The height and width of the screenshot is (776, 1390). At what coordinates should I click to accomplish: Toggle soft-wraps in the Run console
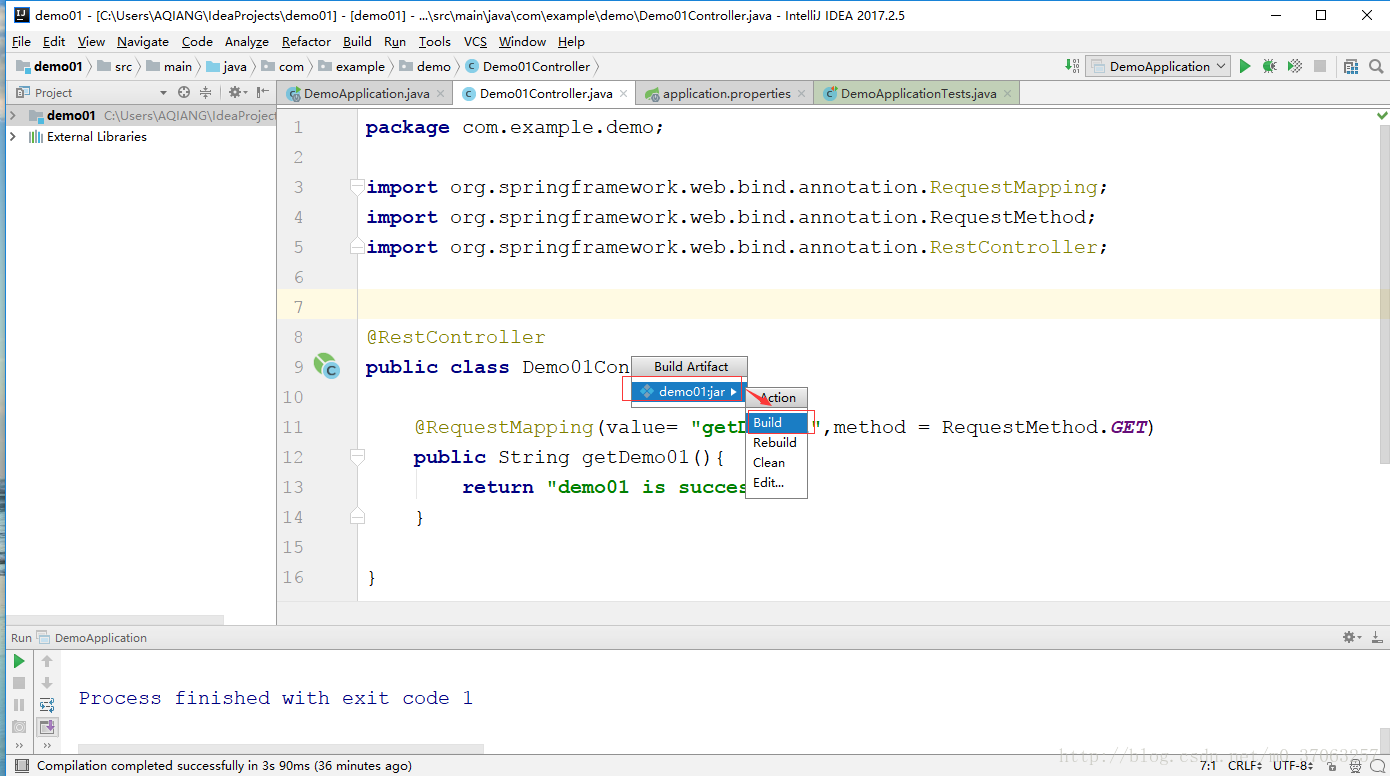[47, 705]
